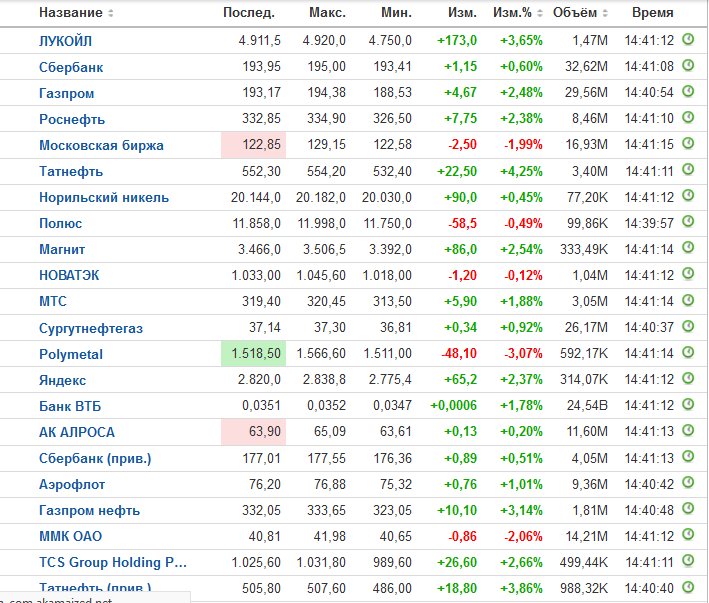Open the Магнит stock link
709x603 pixels.
click(x=62, y=250)
